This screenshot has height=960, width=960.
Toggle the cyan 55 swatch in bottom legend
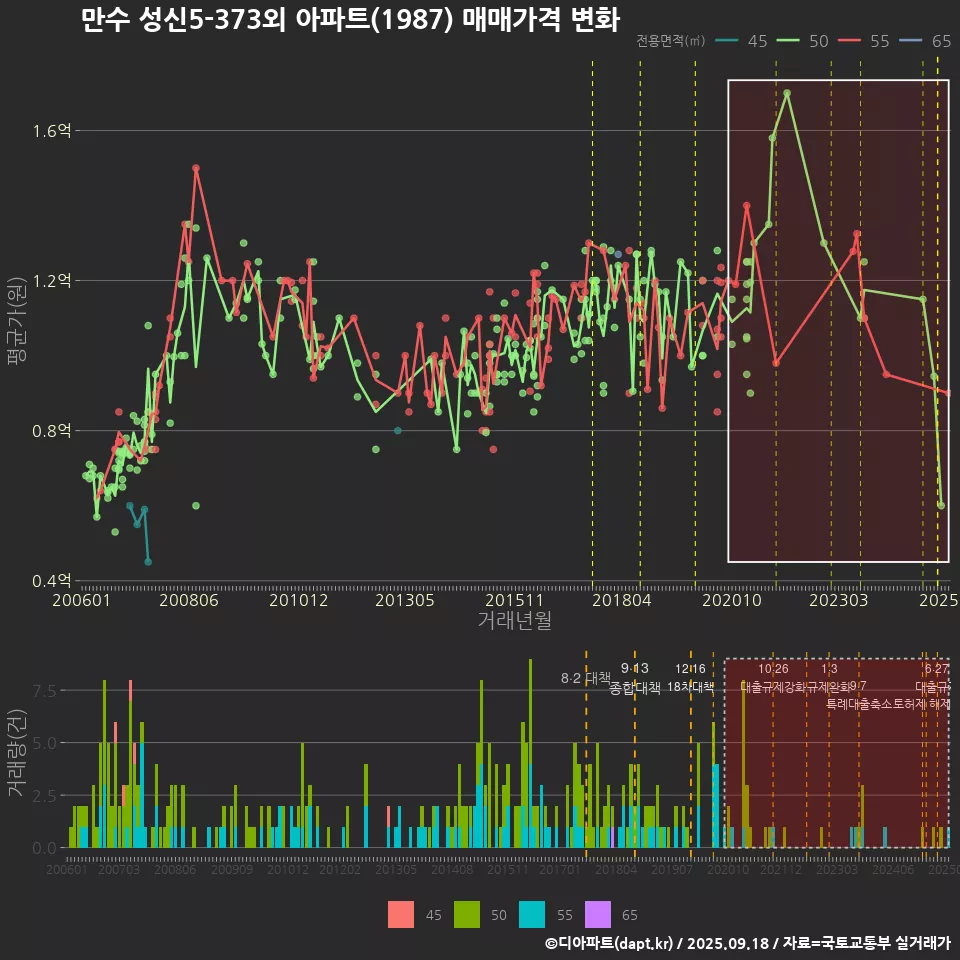[533, 914]
